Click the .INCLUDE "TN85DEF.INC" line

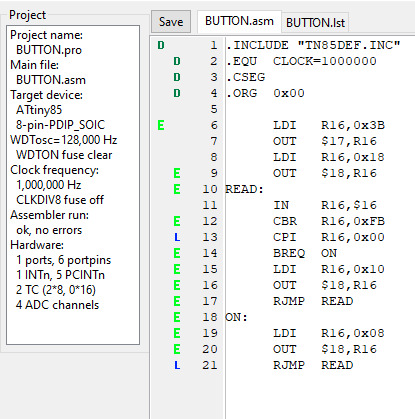(x=313, y=45)
